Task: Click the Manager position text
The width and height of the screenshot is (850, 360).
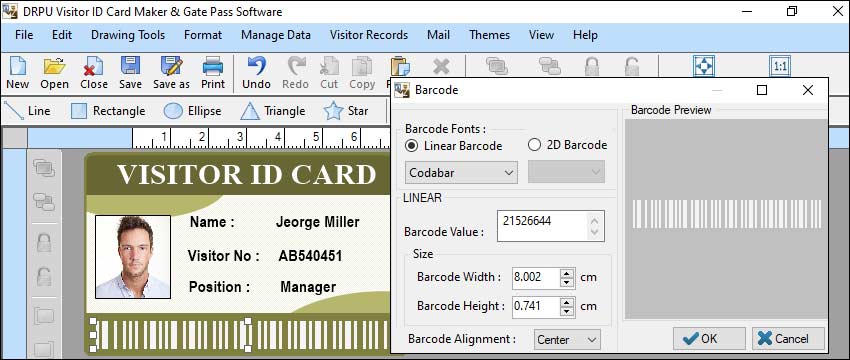Action: pos(308,287)
